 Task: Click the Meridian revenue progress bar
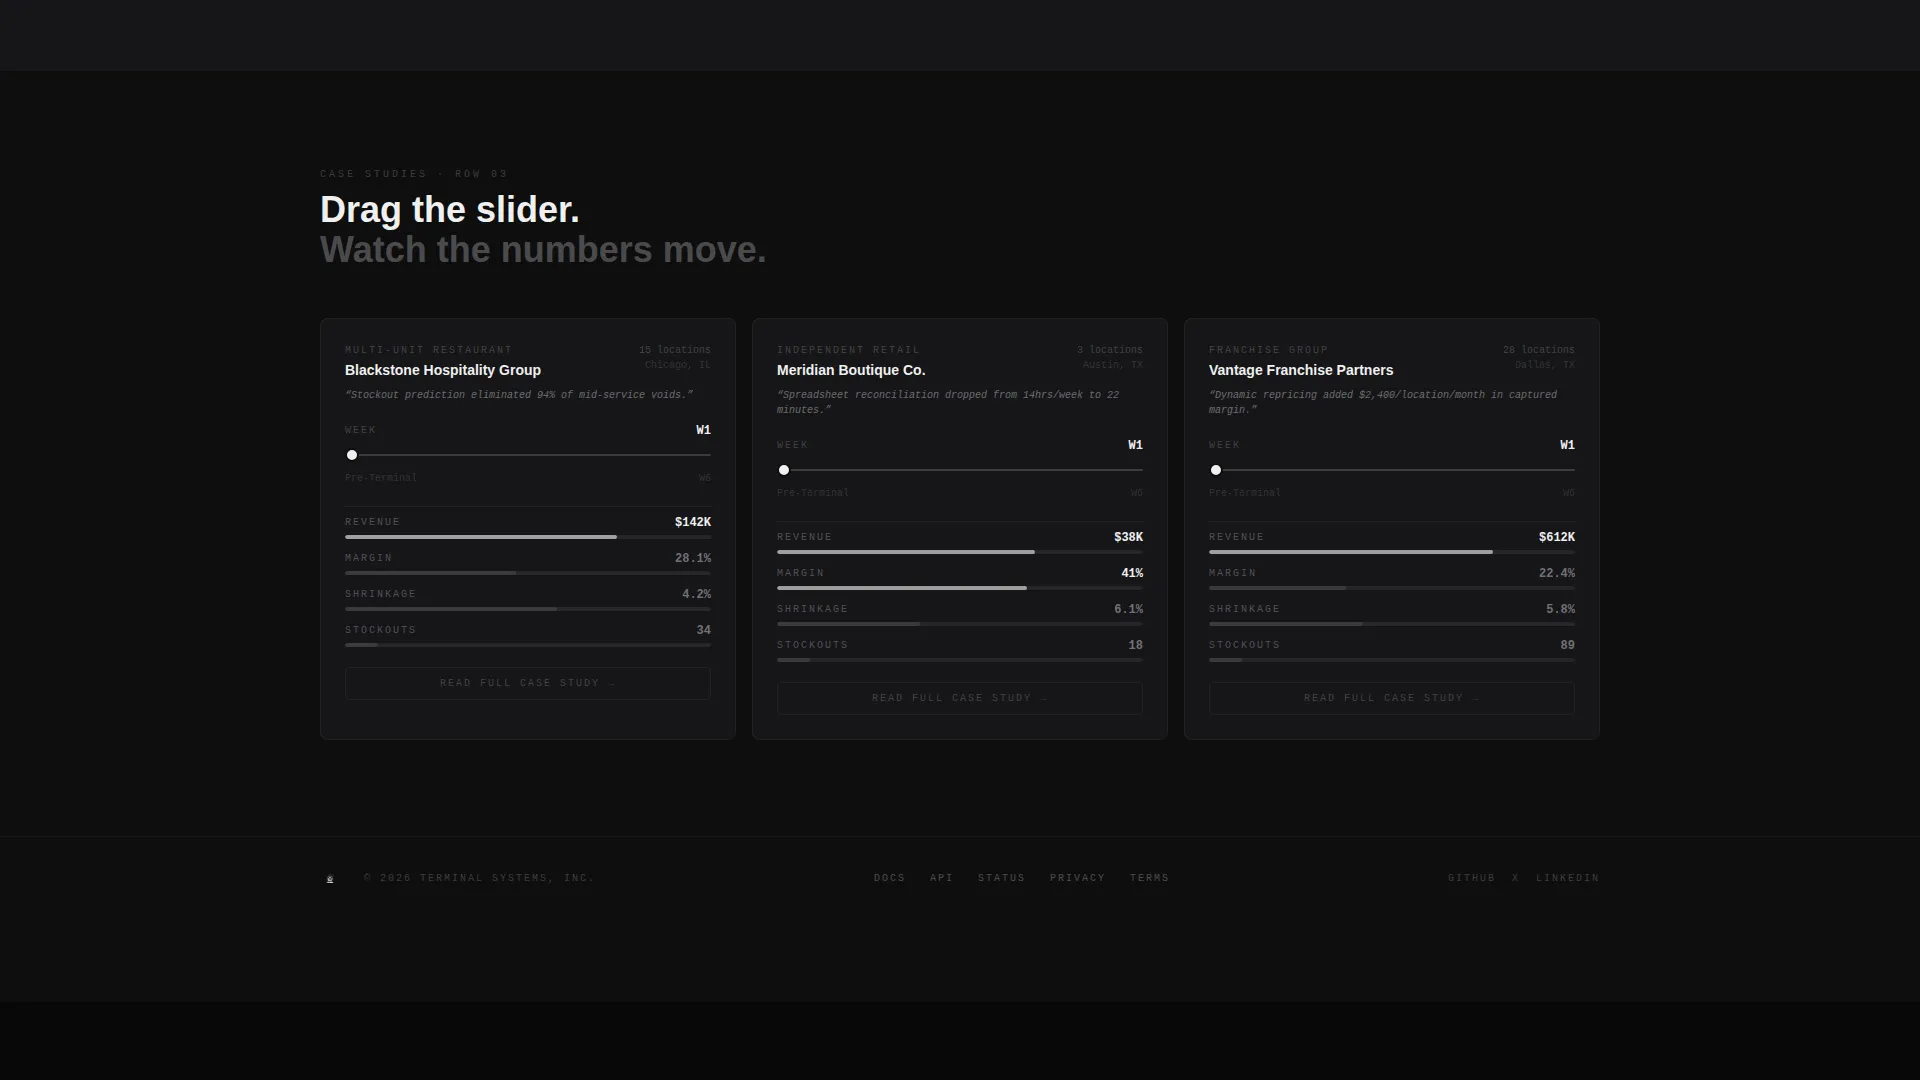click(960, 552)
